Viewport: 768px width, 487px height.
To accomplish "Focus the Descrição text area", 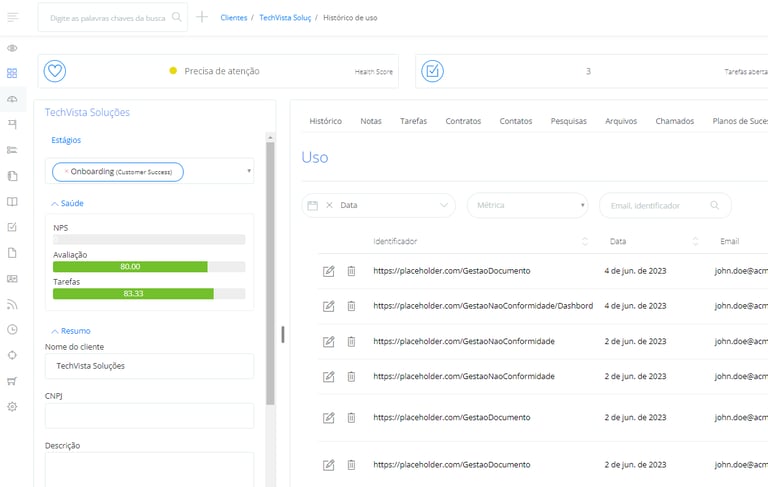I will coord(149,469).
